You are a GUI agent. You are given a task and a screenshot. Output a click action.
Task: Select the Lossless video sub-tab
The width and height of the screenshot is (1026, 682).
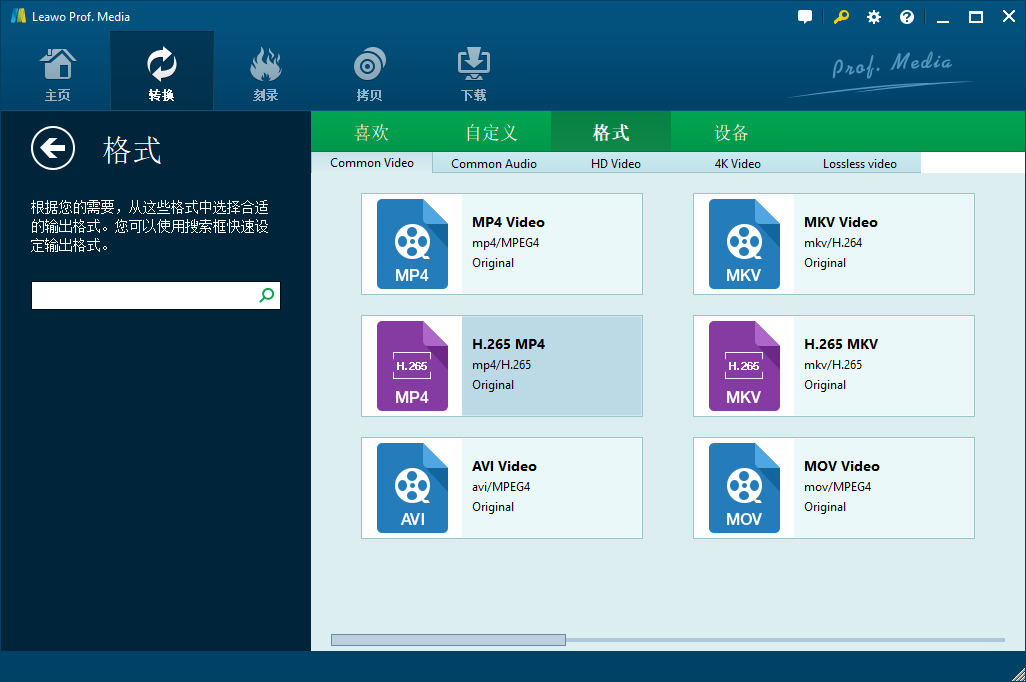pyautogui.click(x=860, y=164)
